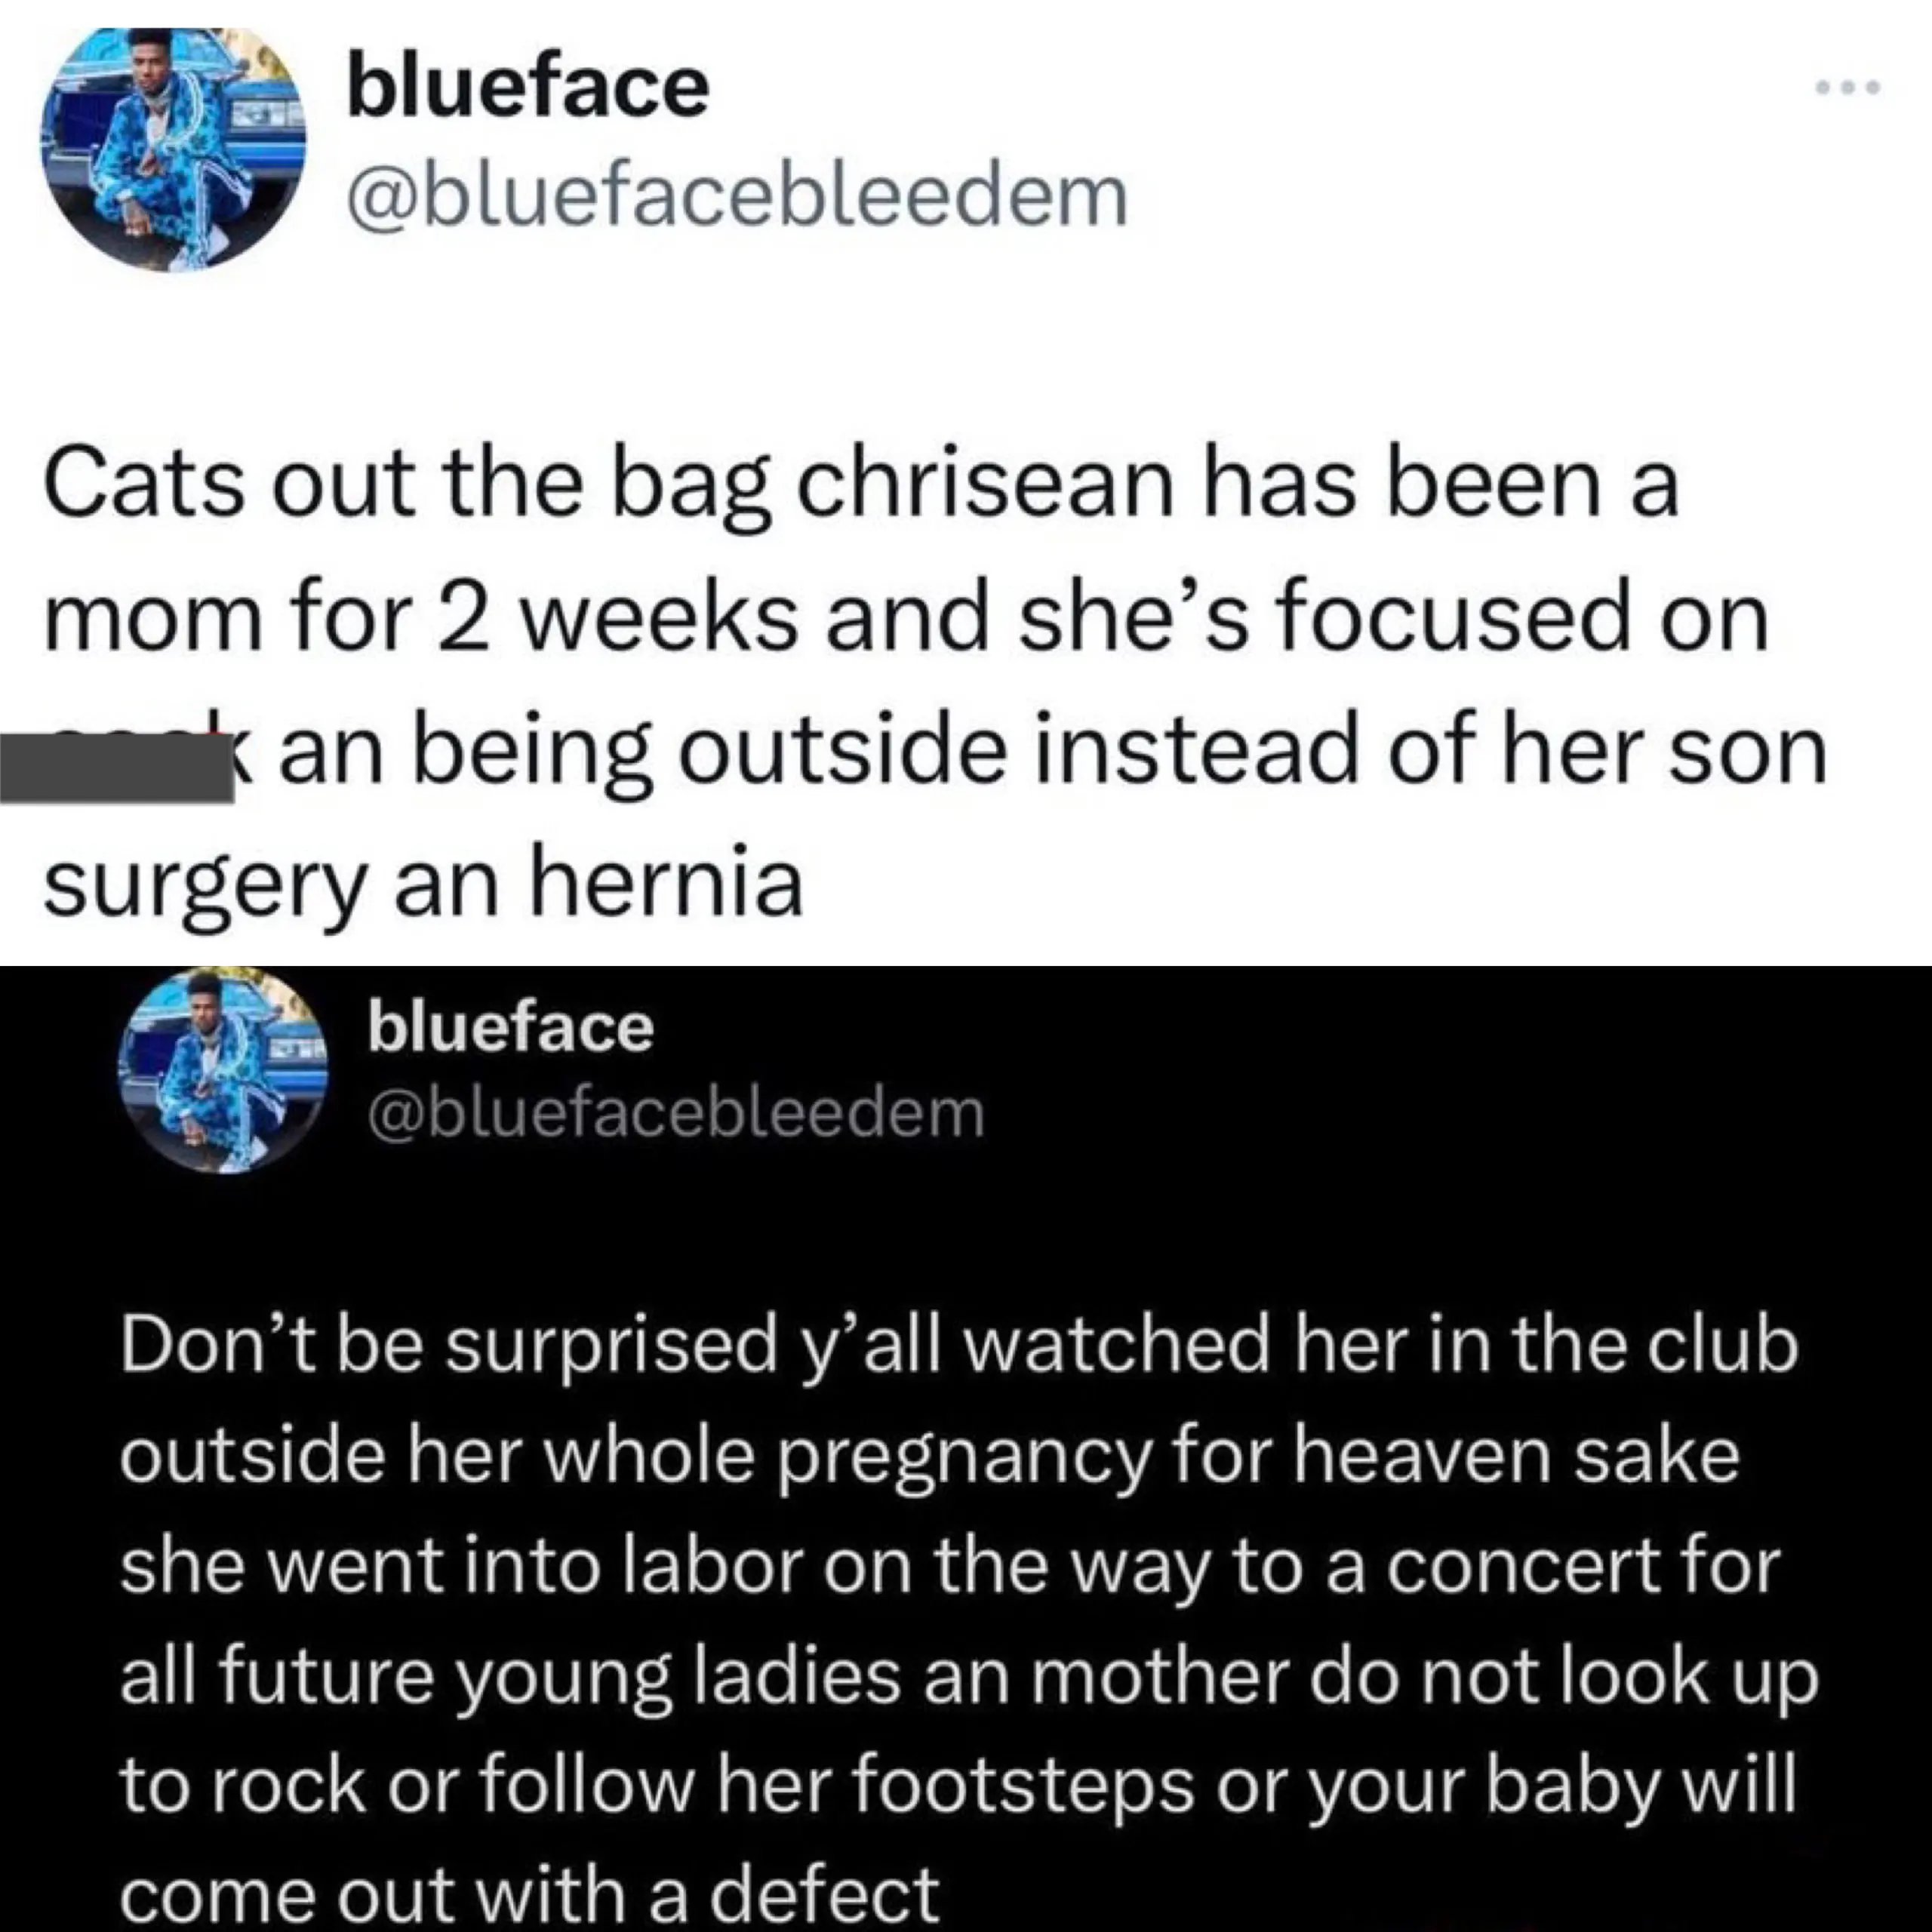Open the blueface display name in white tweet
The width and height of the screenshot is (1932, 1932).
(527, 88)
